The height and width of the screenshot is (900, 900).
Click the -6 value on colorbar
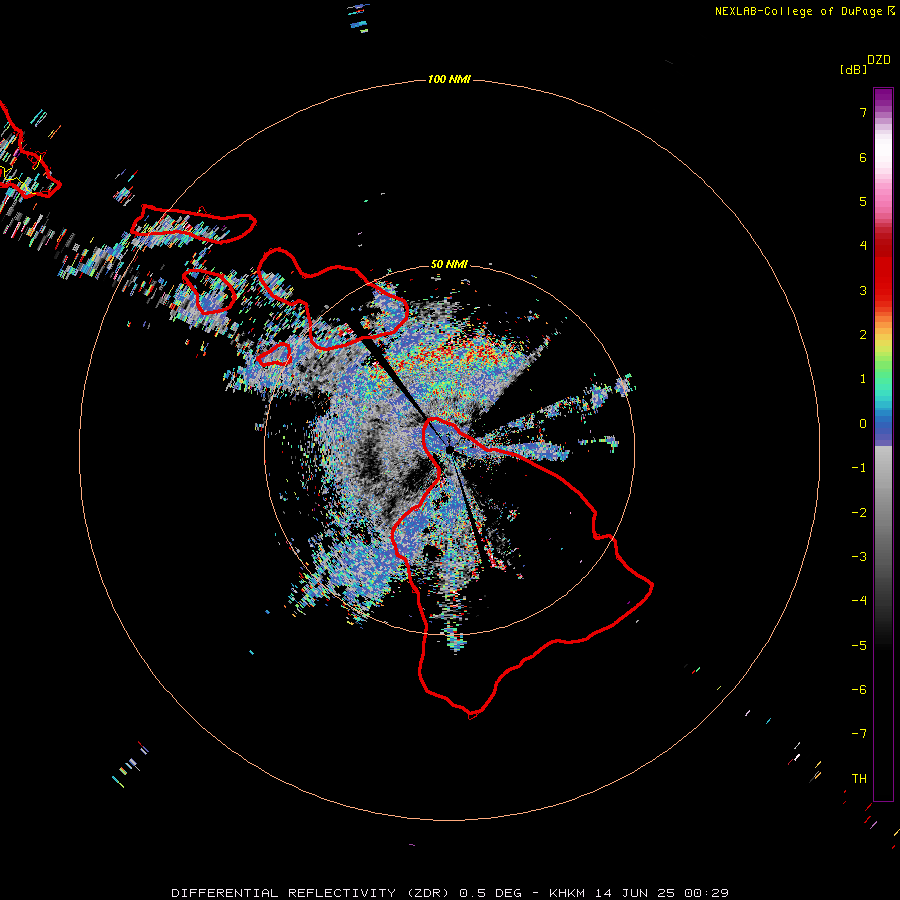(859, 690)
